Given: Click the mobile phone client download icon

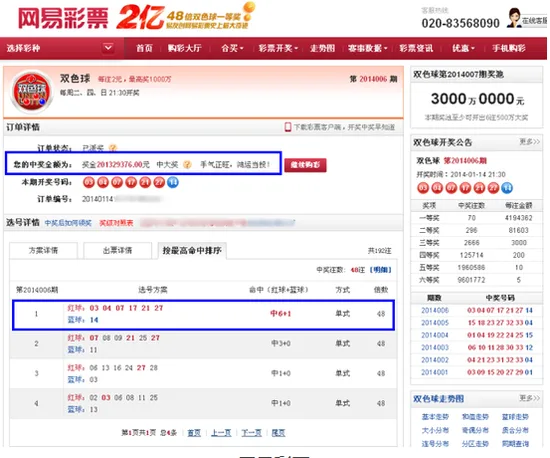Looking at the screenshot, I should [x=288, y=127].
